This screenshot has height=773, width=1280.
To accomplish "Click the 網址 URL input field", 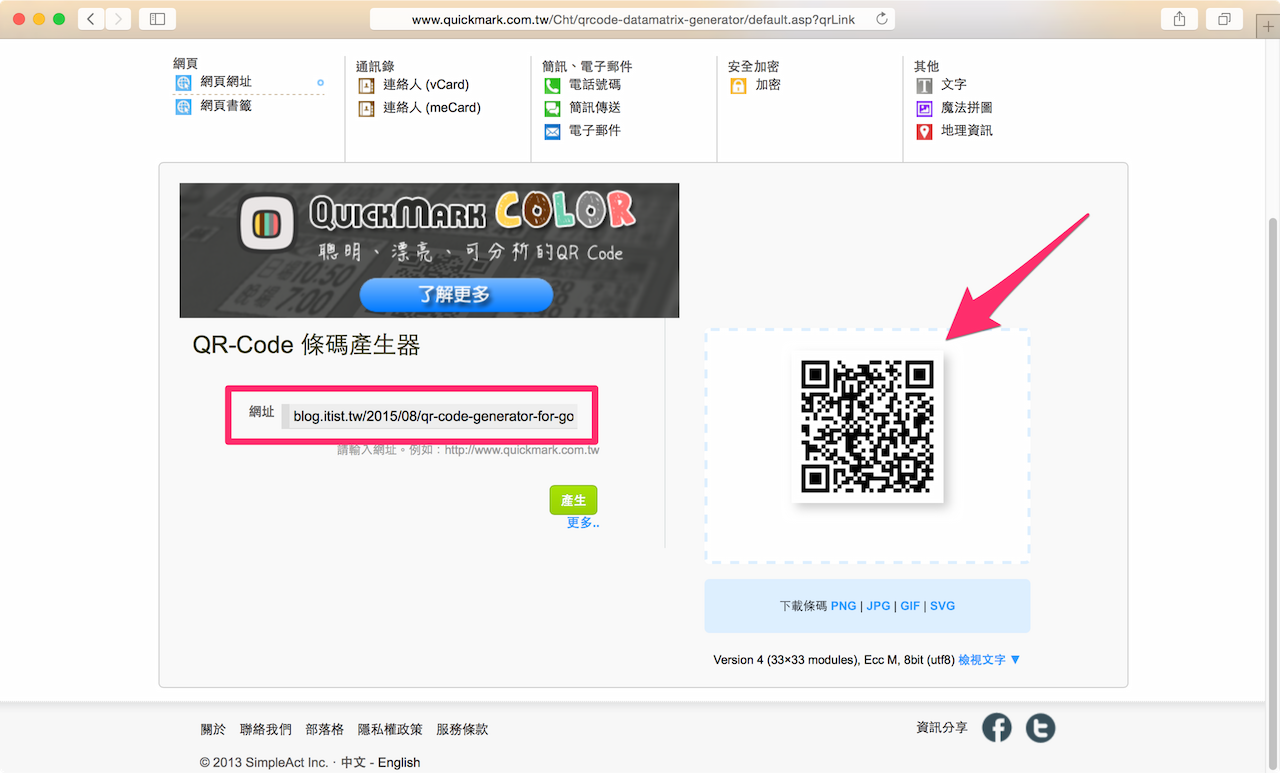I will [x=429, y=416].
